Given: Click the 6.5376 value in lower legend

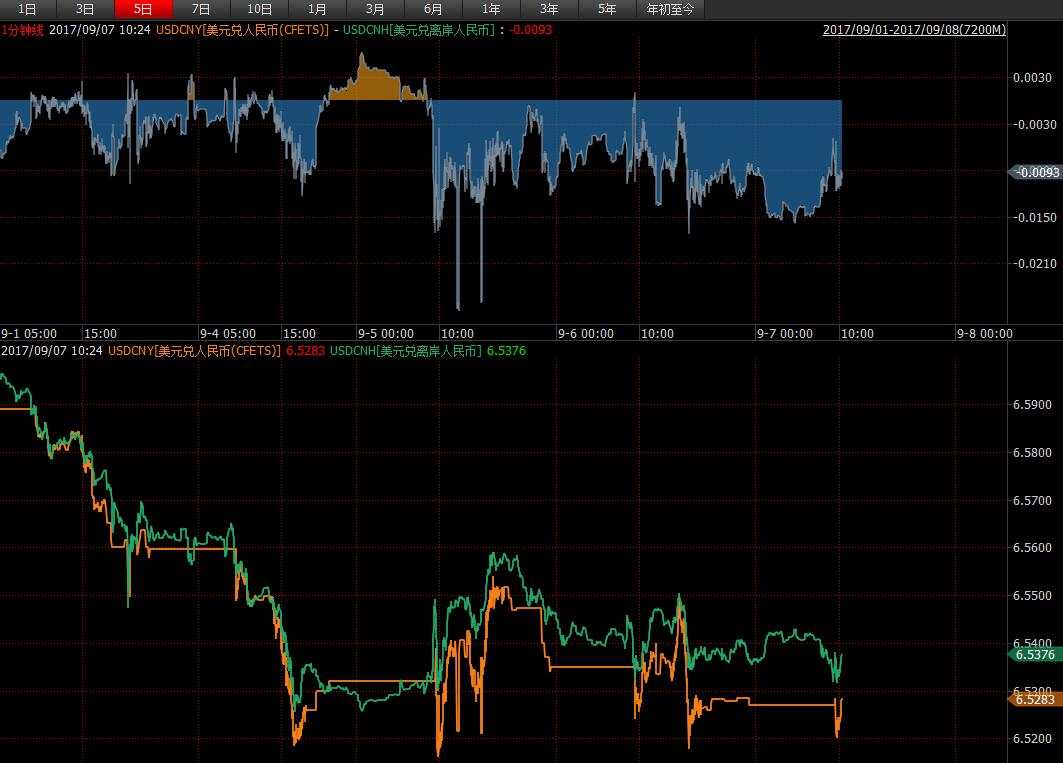Looking at the screenshot, I should (x=506, y=351).
